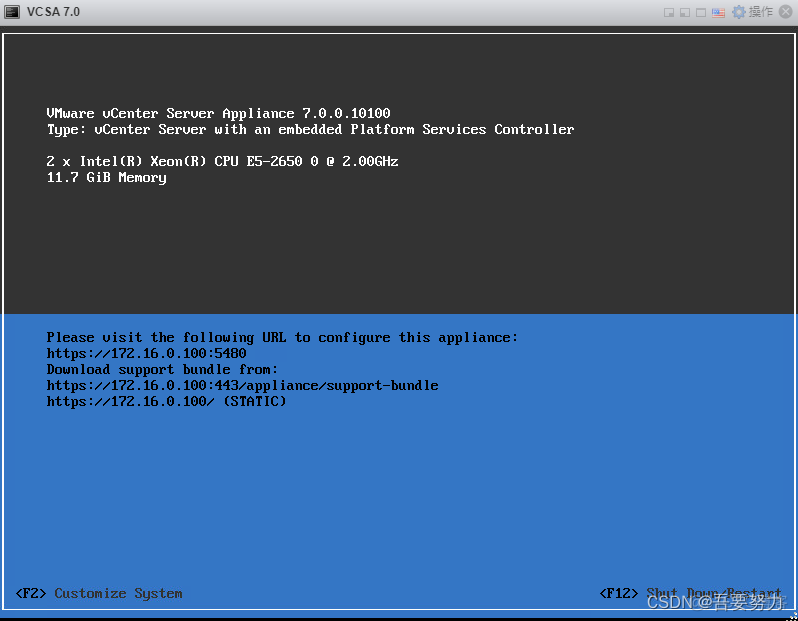Viewport: 798px width, 621px height.
Task: Click the support-bundle download URL text
Action: pos(242,385)
